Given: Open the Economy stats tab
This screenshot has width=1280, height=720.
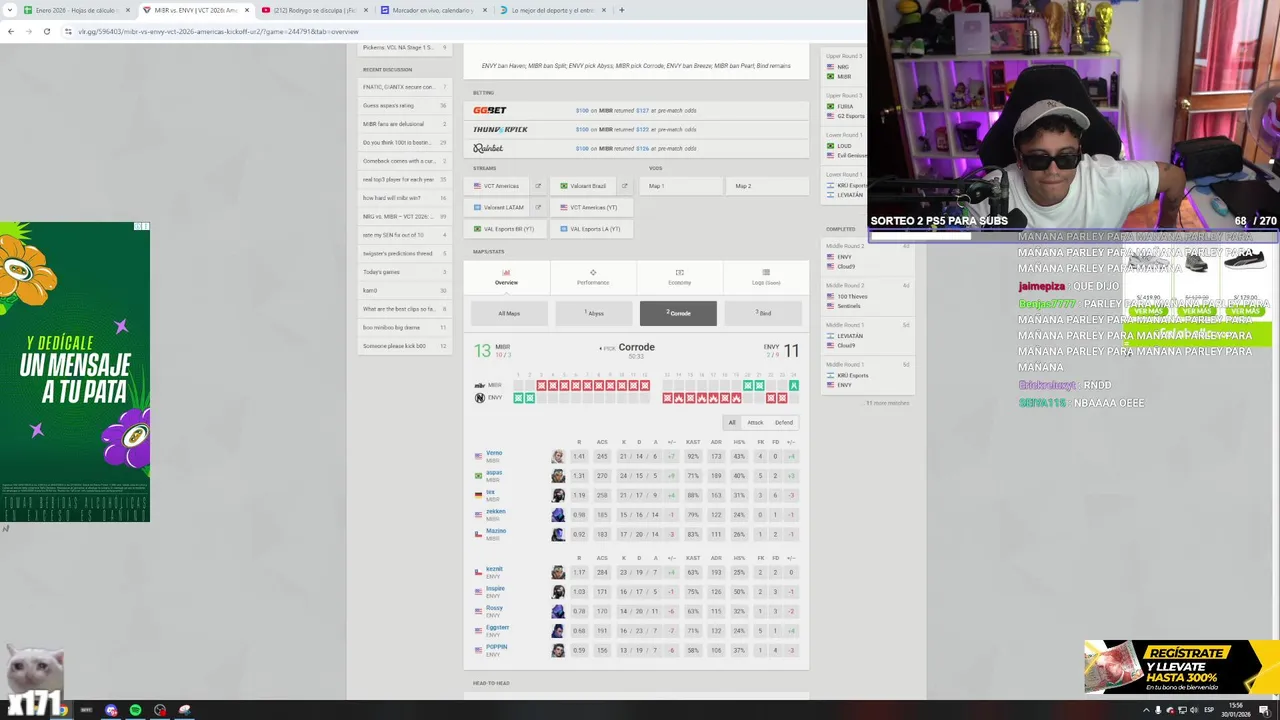Looking at the screenshot, I should pyautogui.click(x=679, y=277).
